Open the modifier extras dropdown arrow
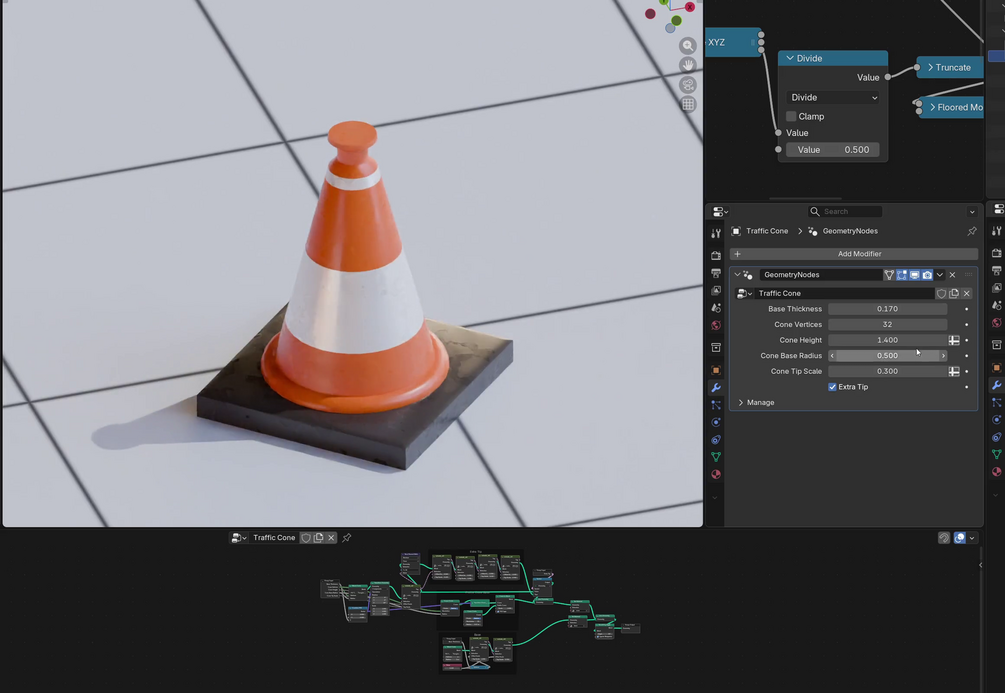1005x693 pixels. click(x=940, y=274)
